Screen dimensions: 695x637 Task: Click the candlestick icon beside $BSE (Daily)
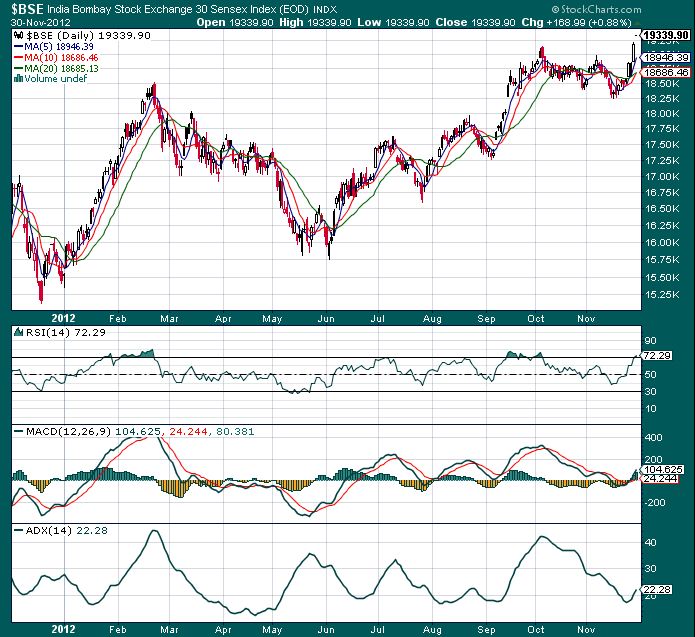pyautogui.click(x=19, y=35)
